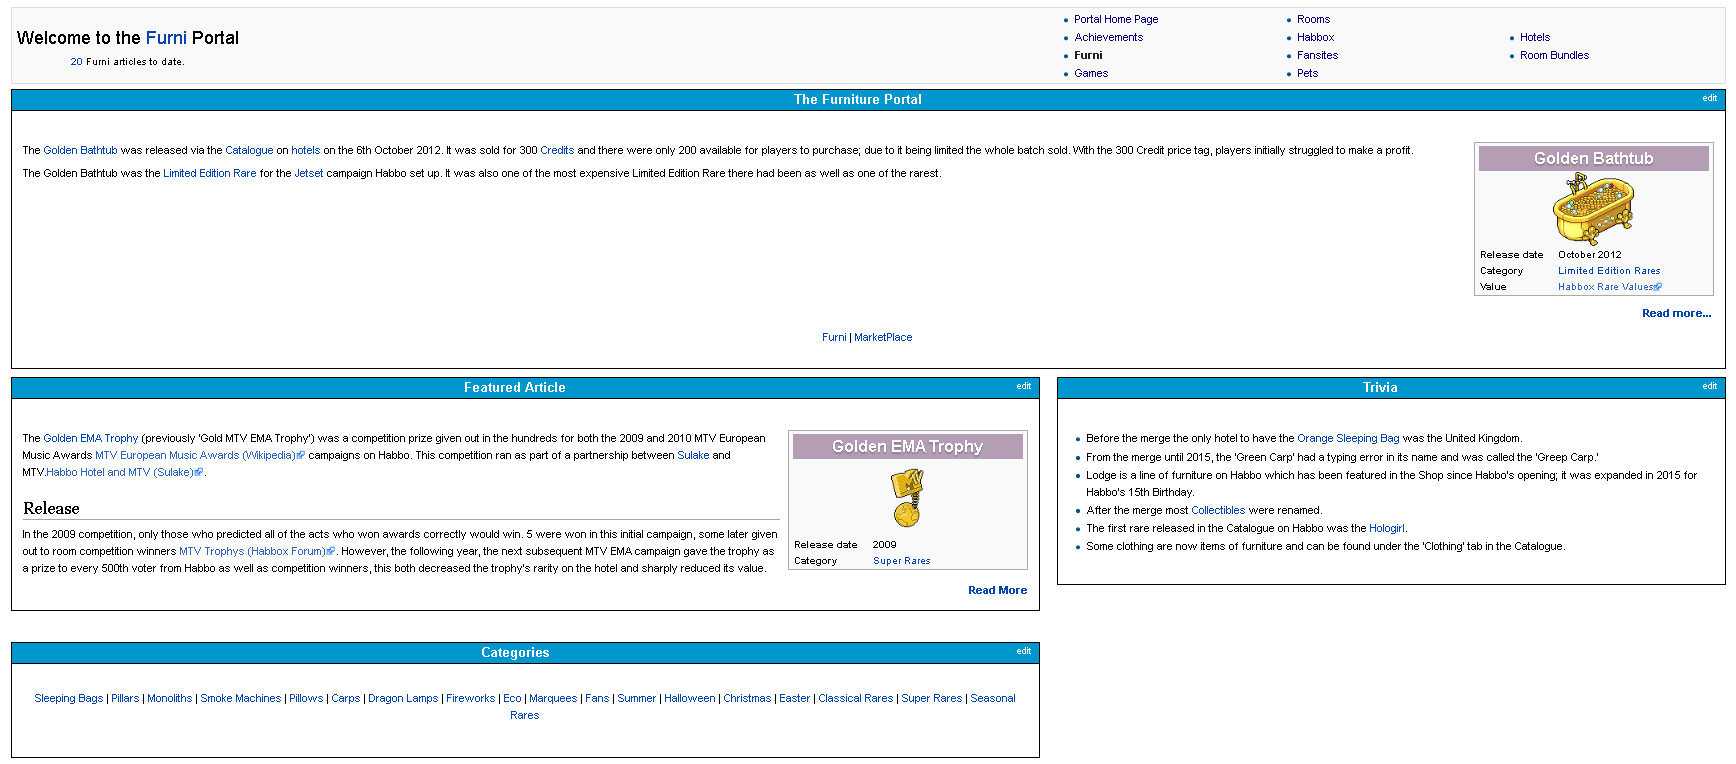1736x764 pixels.
Task: Edit the Featured Article section
Action: tap(1023, 386)
